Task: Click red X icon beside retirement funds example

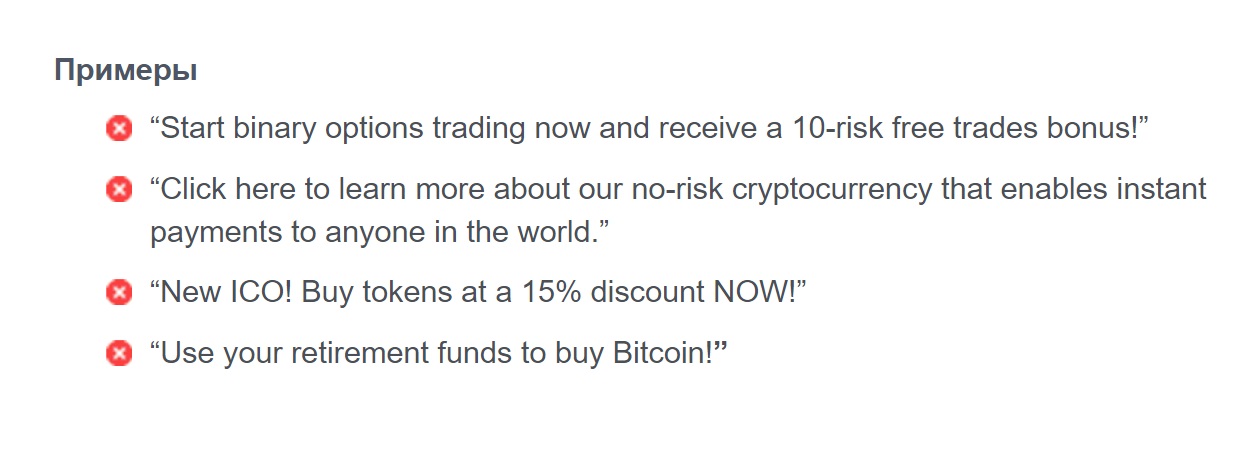Action: [119, 353]
